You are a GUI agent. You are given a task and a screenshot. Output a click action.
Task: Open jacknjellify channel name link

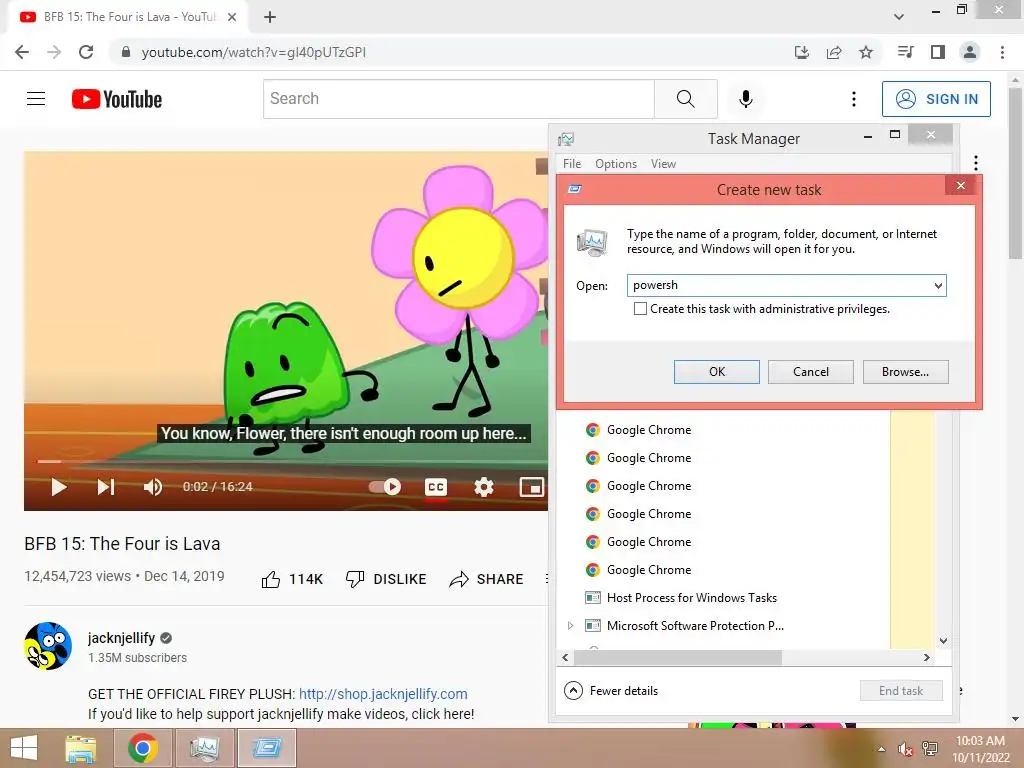point(121,638)
